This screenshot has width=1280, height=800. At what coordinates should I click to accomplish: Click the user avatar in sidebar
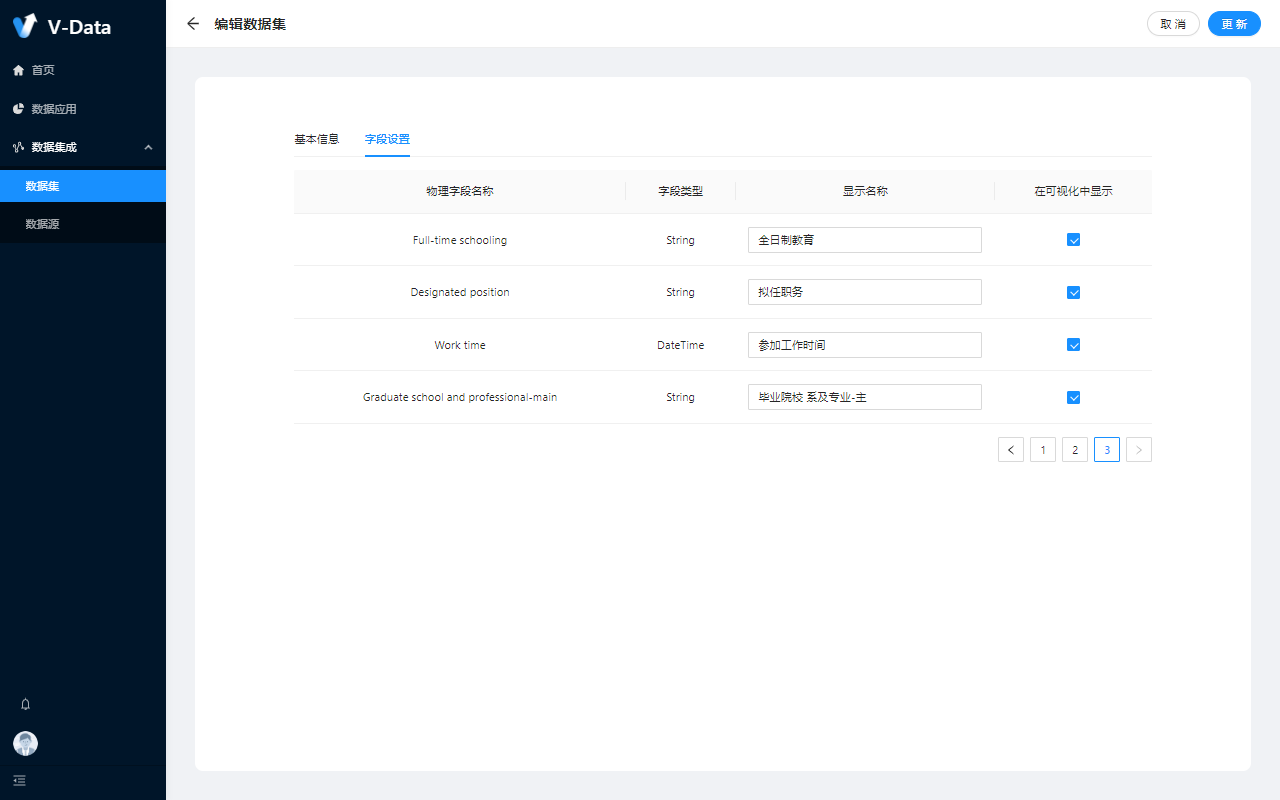pyautogui.click(x=25, y=743)
